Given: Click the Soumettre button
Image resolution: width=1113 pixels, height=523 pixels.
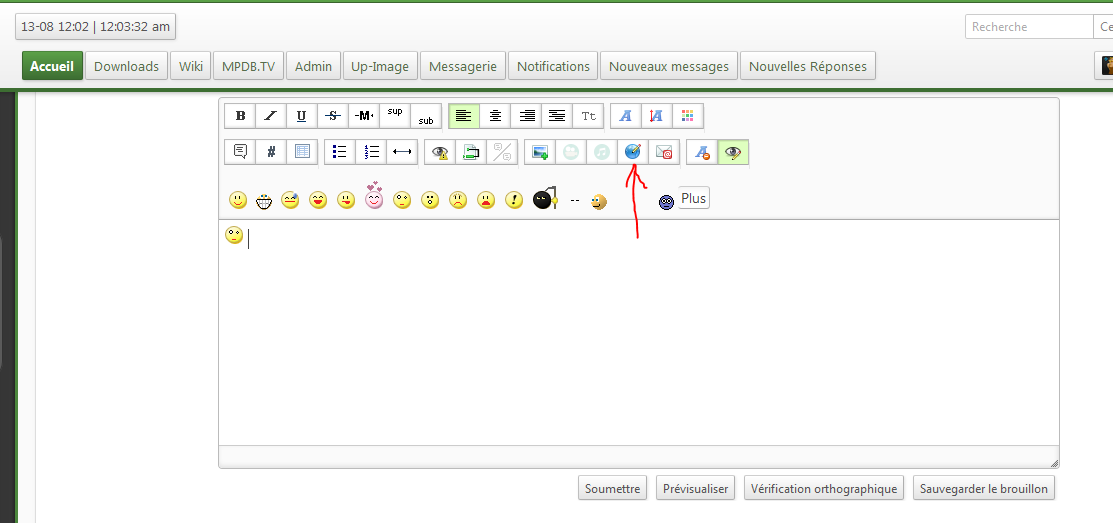Looking at the screenshot, I should tap(612, 489).
